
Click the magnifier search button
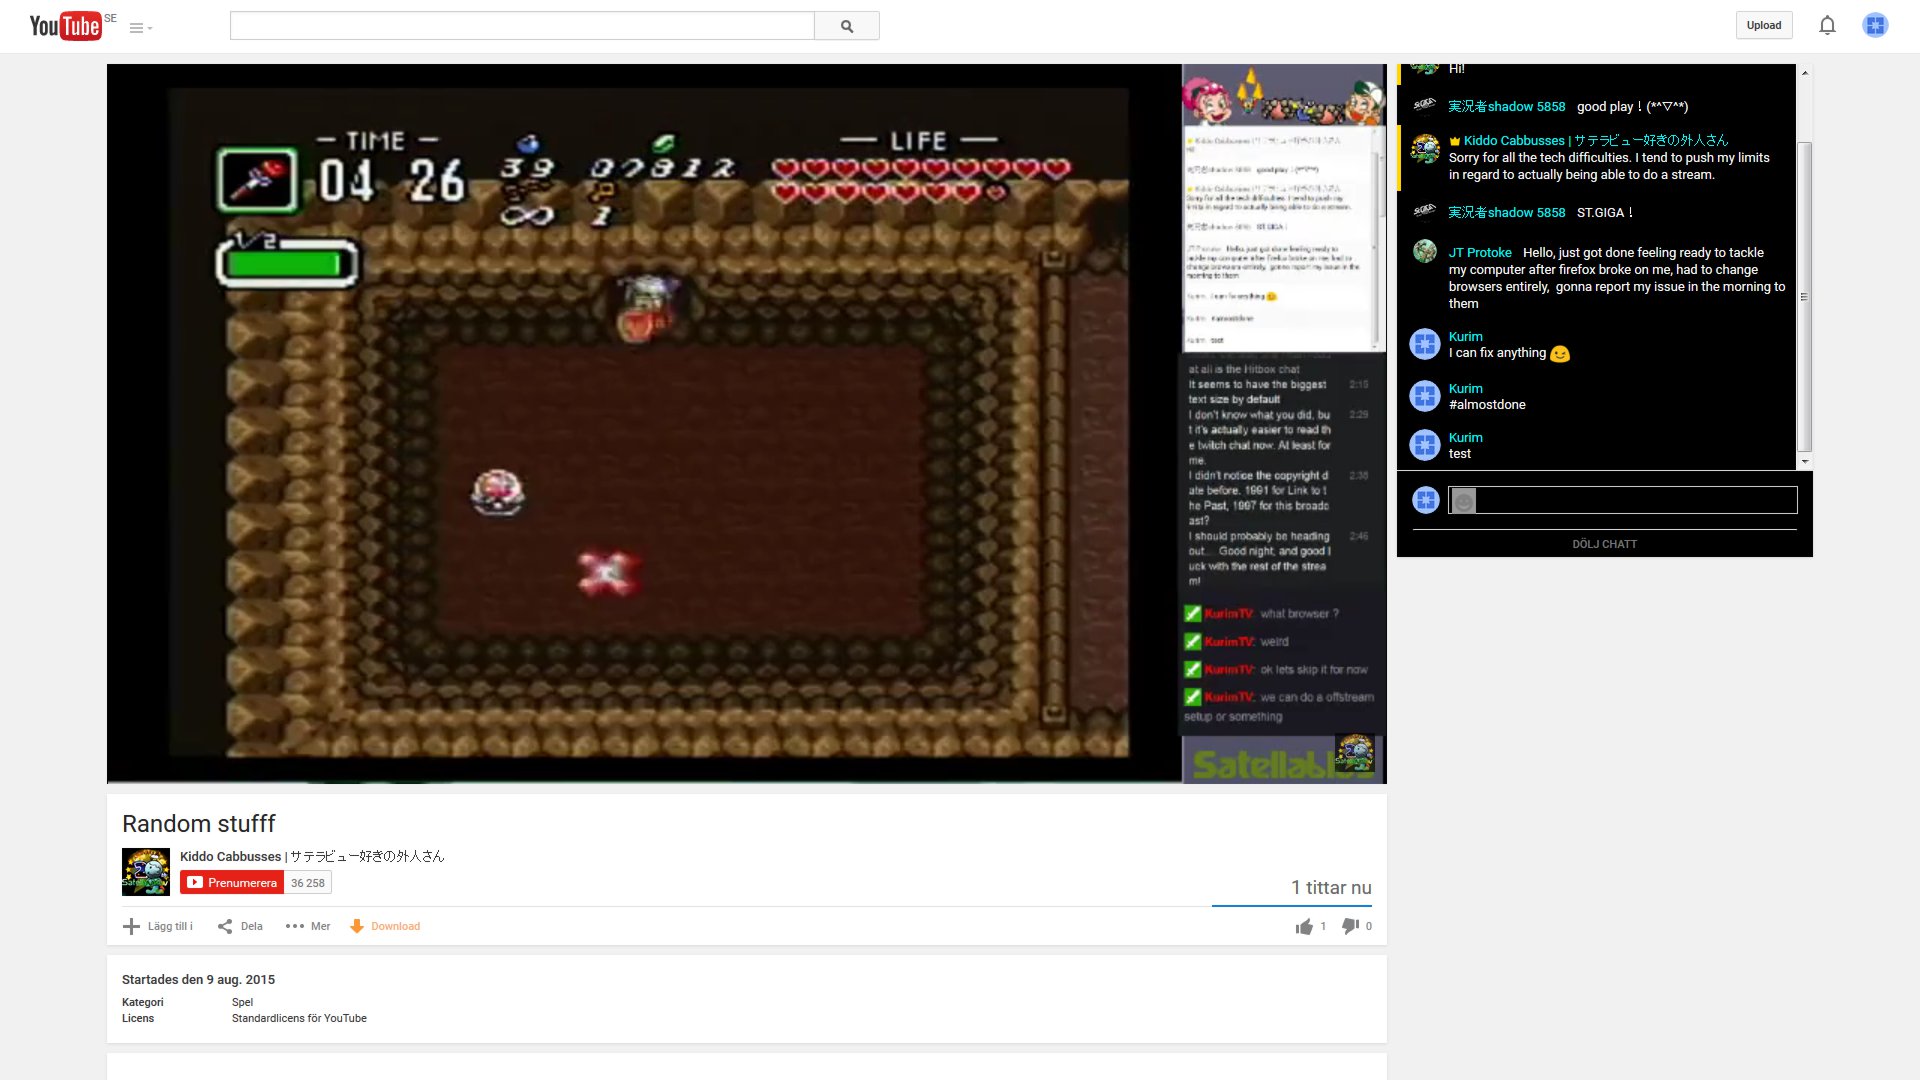[847, 26]
